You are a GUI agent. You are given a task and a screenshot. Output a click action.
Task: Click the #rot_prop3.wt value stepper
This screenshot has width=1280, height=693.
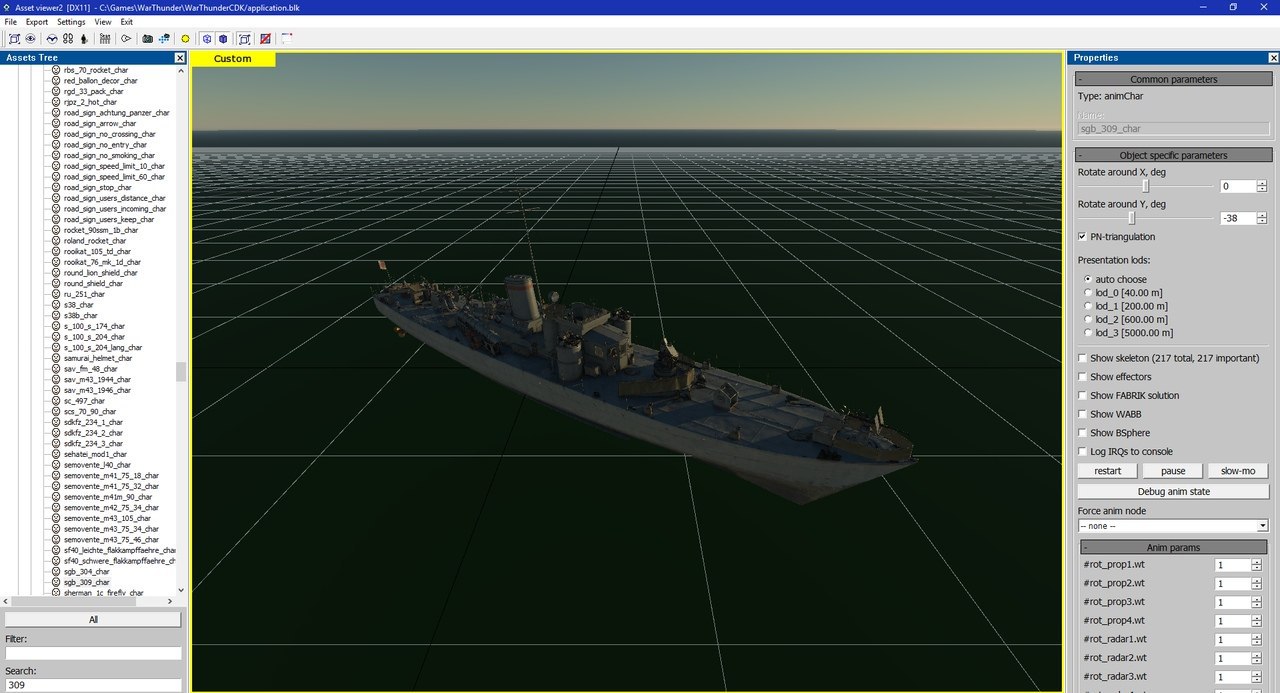point(1256,603)
